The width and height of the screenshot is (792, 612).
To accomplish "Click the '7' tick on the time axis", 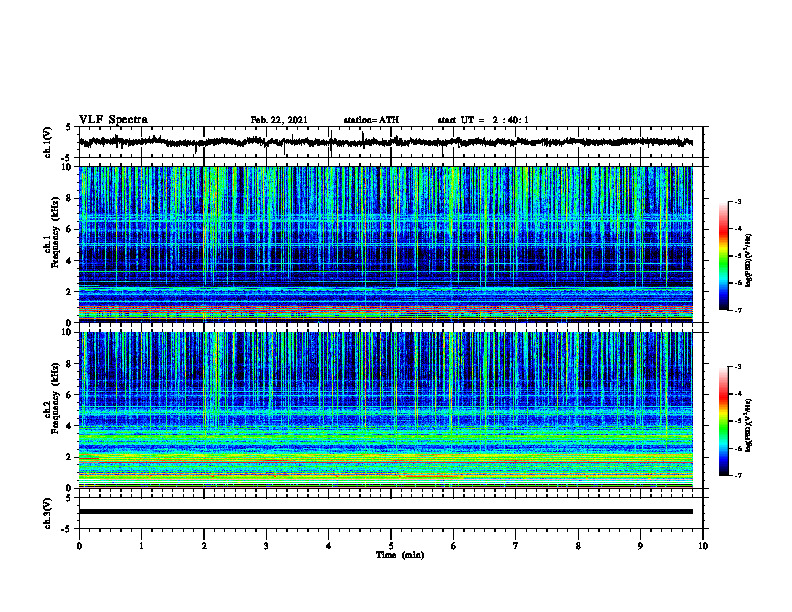I will coord(516,546).
